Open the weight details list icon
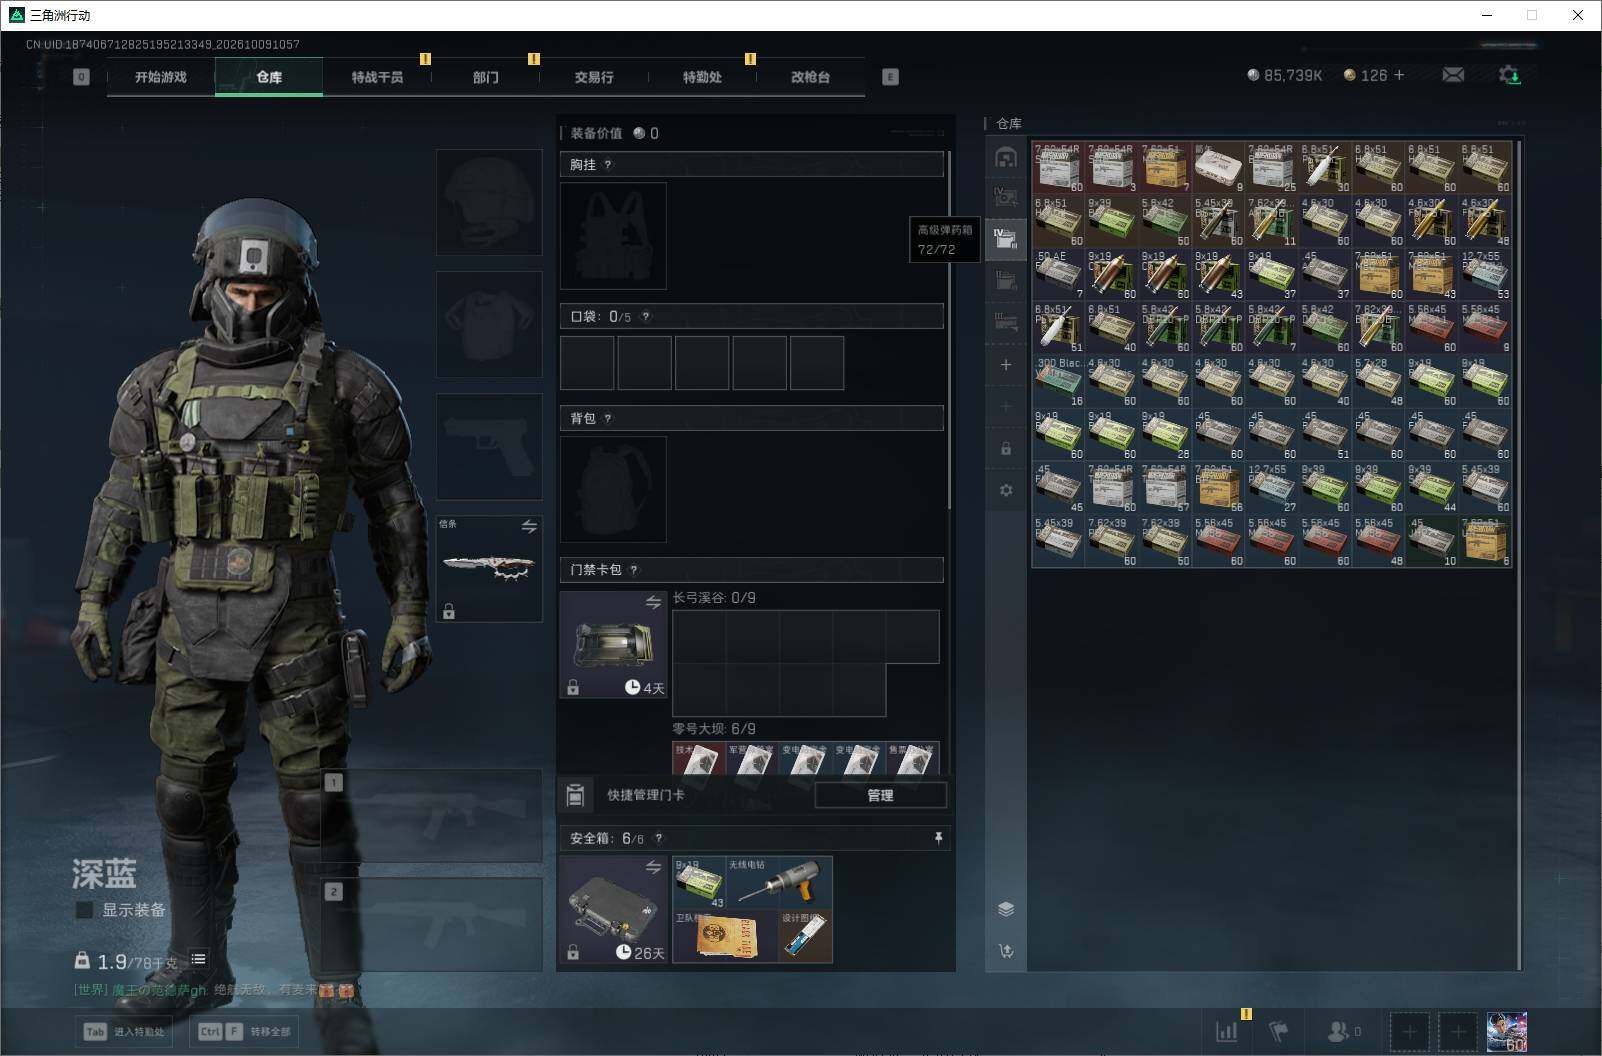This screenshot has height=1056, width=1602. pos(199,959)
